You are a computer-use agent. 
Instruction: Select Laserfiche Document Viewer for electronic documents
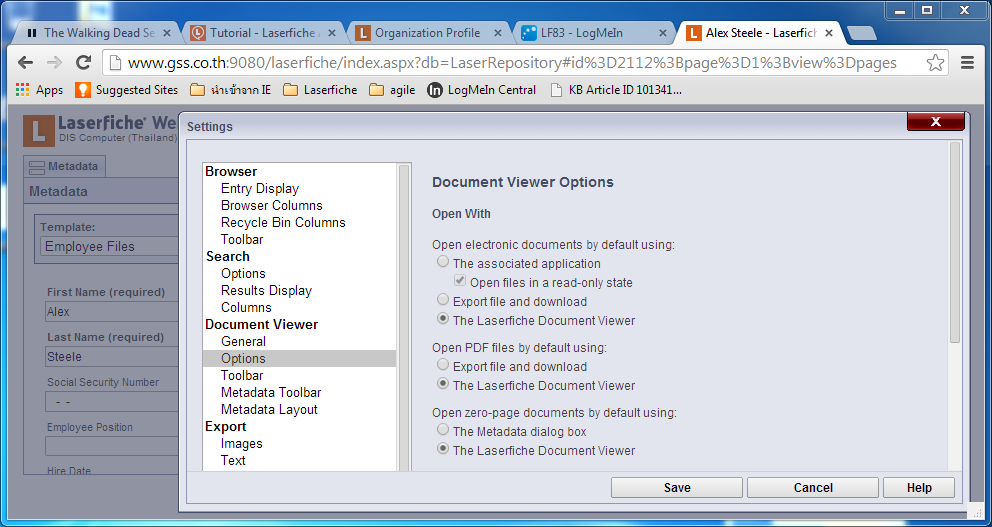(443, 319)
